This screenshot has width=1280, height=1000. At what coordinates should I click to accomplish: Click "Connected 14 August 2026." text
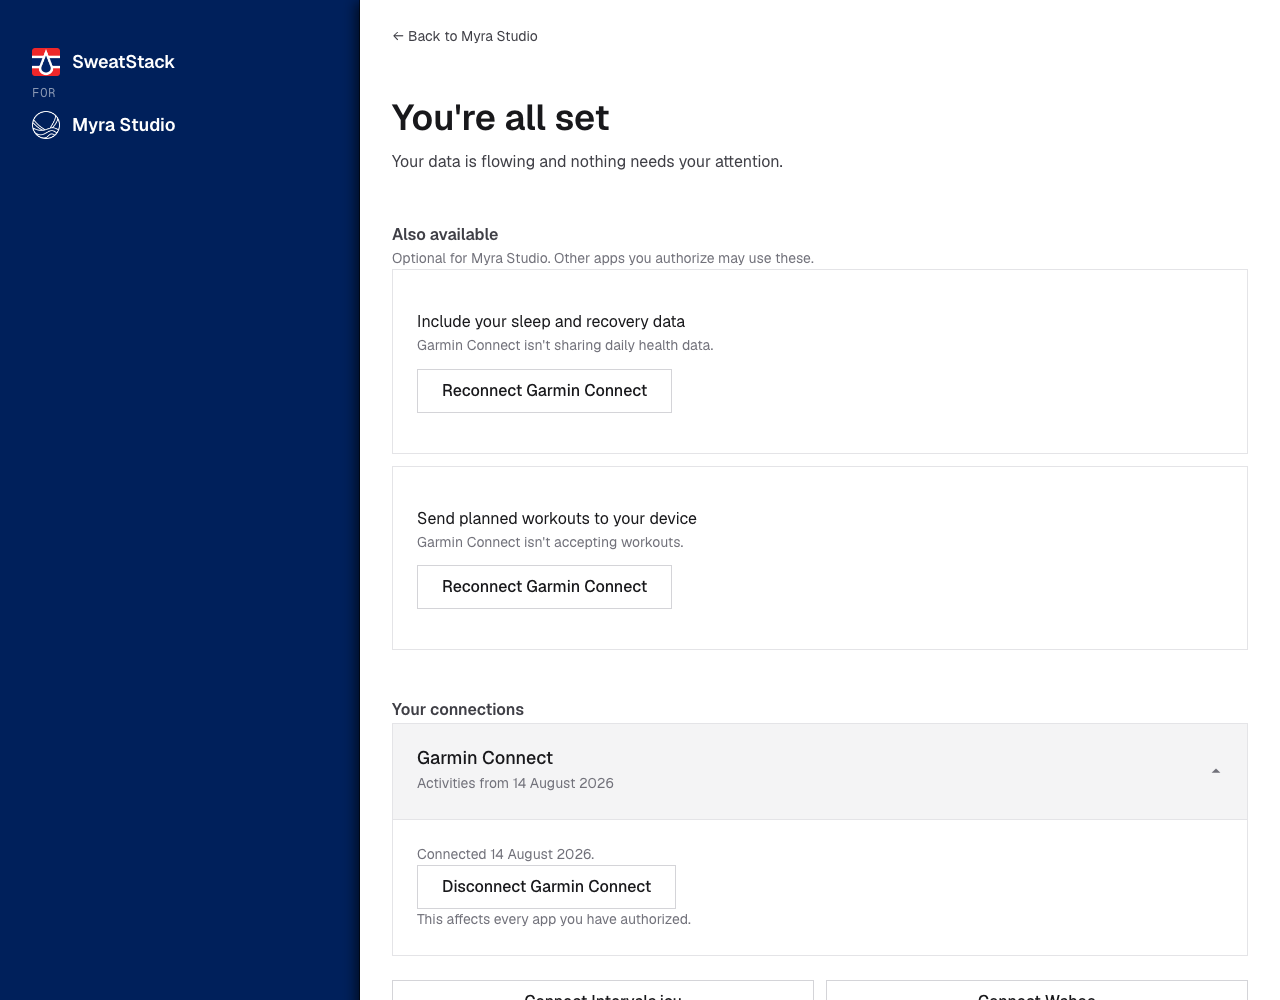506,854
